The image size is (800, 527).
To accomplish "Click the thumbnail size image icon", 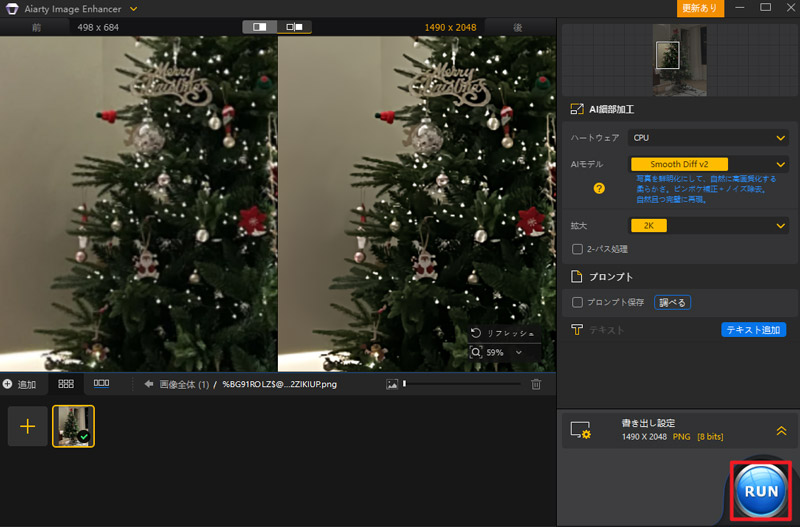I will coord(392,384).
